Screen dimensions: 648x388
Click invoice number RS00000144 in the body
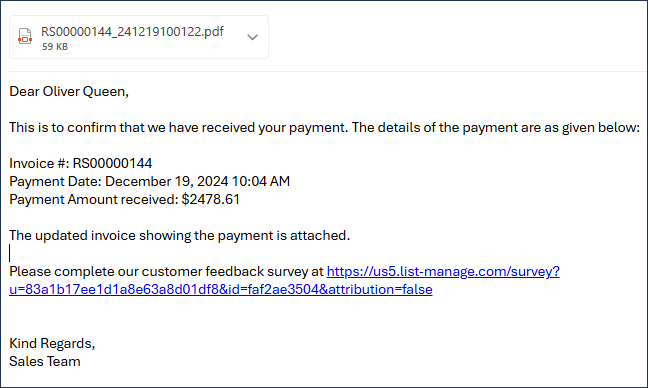(112, 163)
